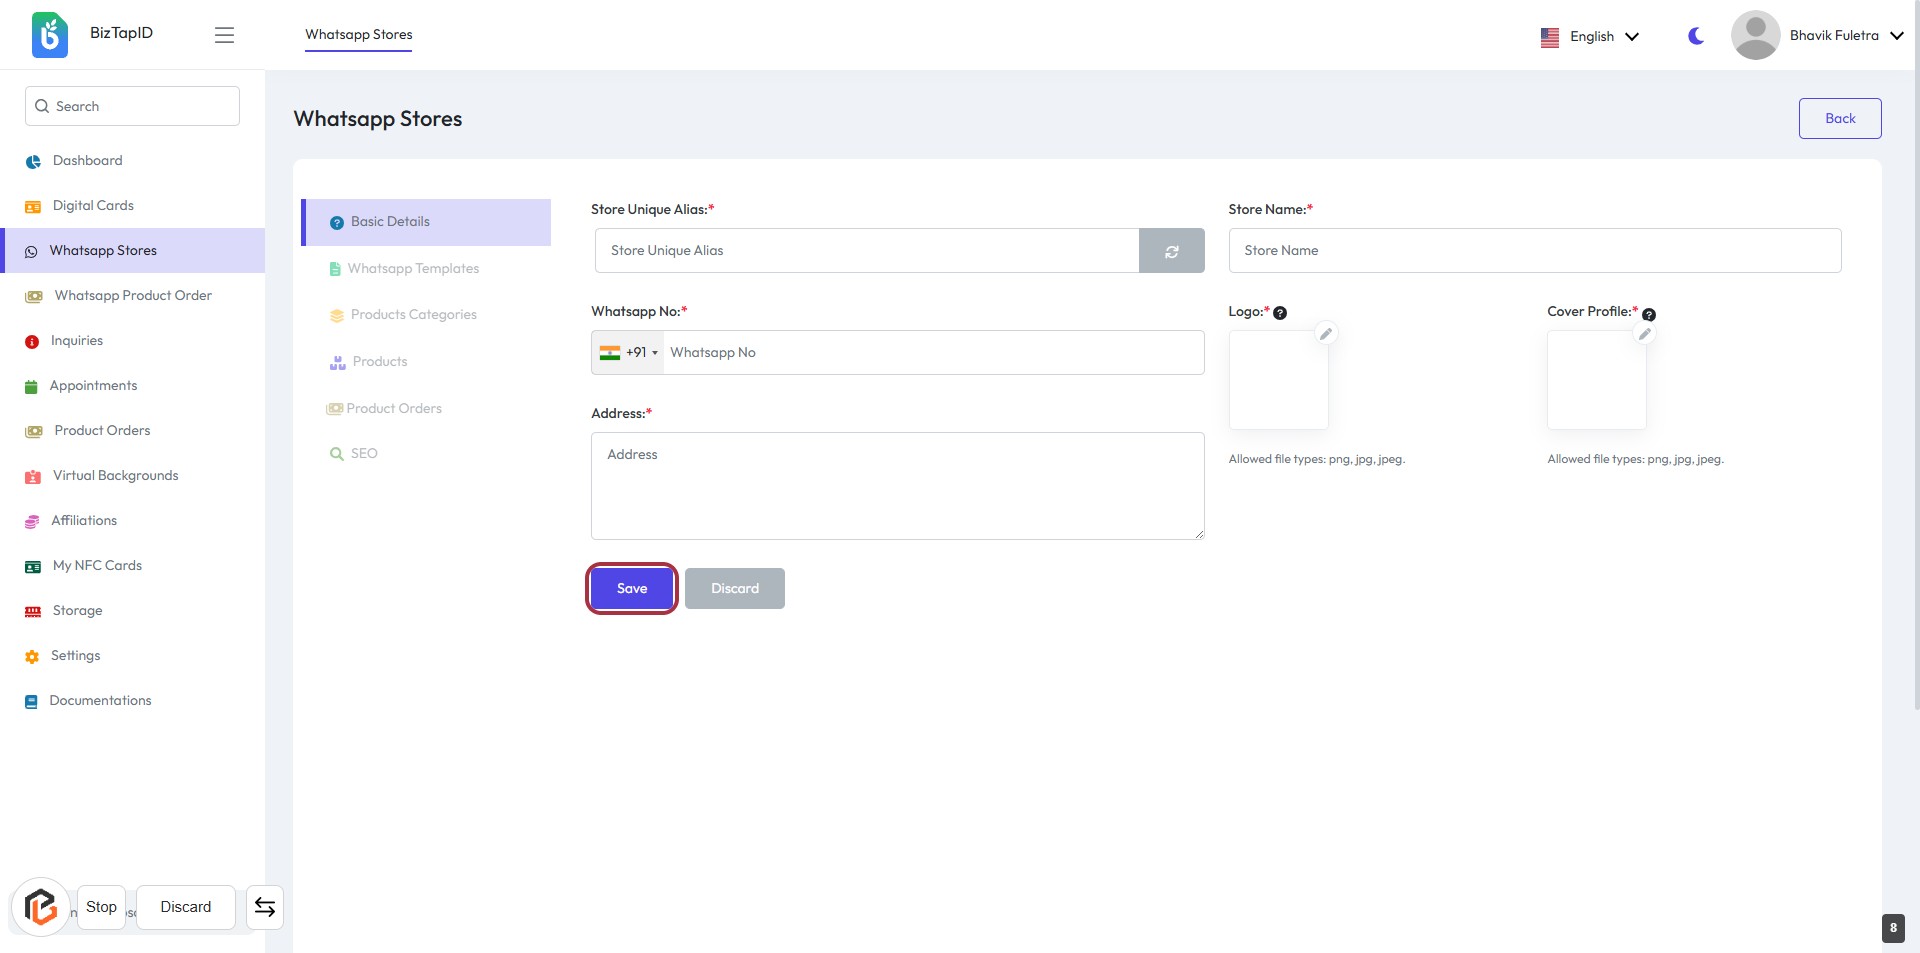Regenerate the store unique alias
1920x953 pixels.
[1171, 251]
